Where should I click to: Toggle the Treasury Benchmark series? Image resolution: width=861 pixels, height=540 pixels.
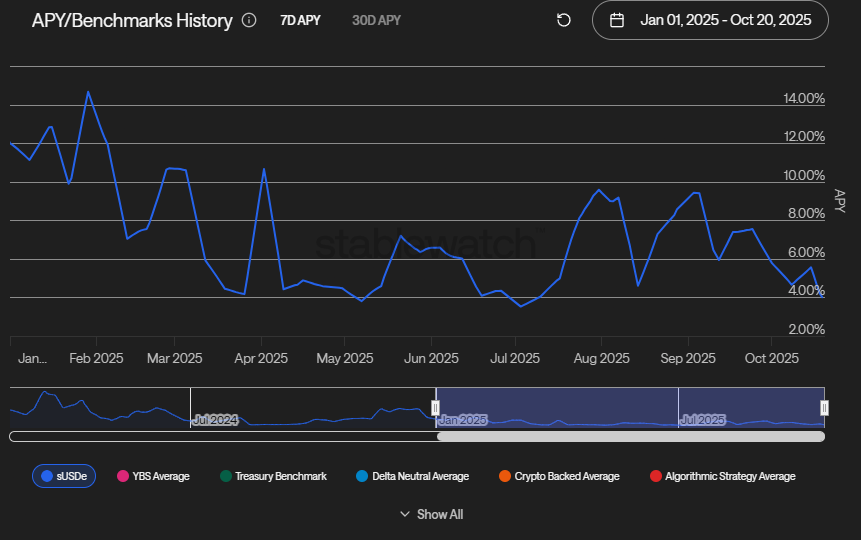click(x=273, y=476)
